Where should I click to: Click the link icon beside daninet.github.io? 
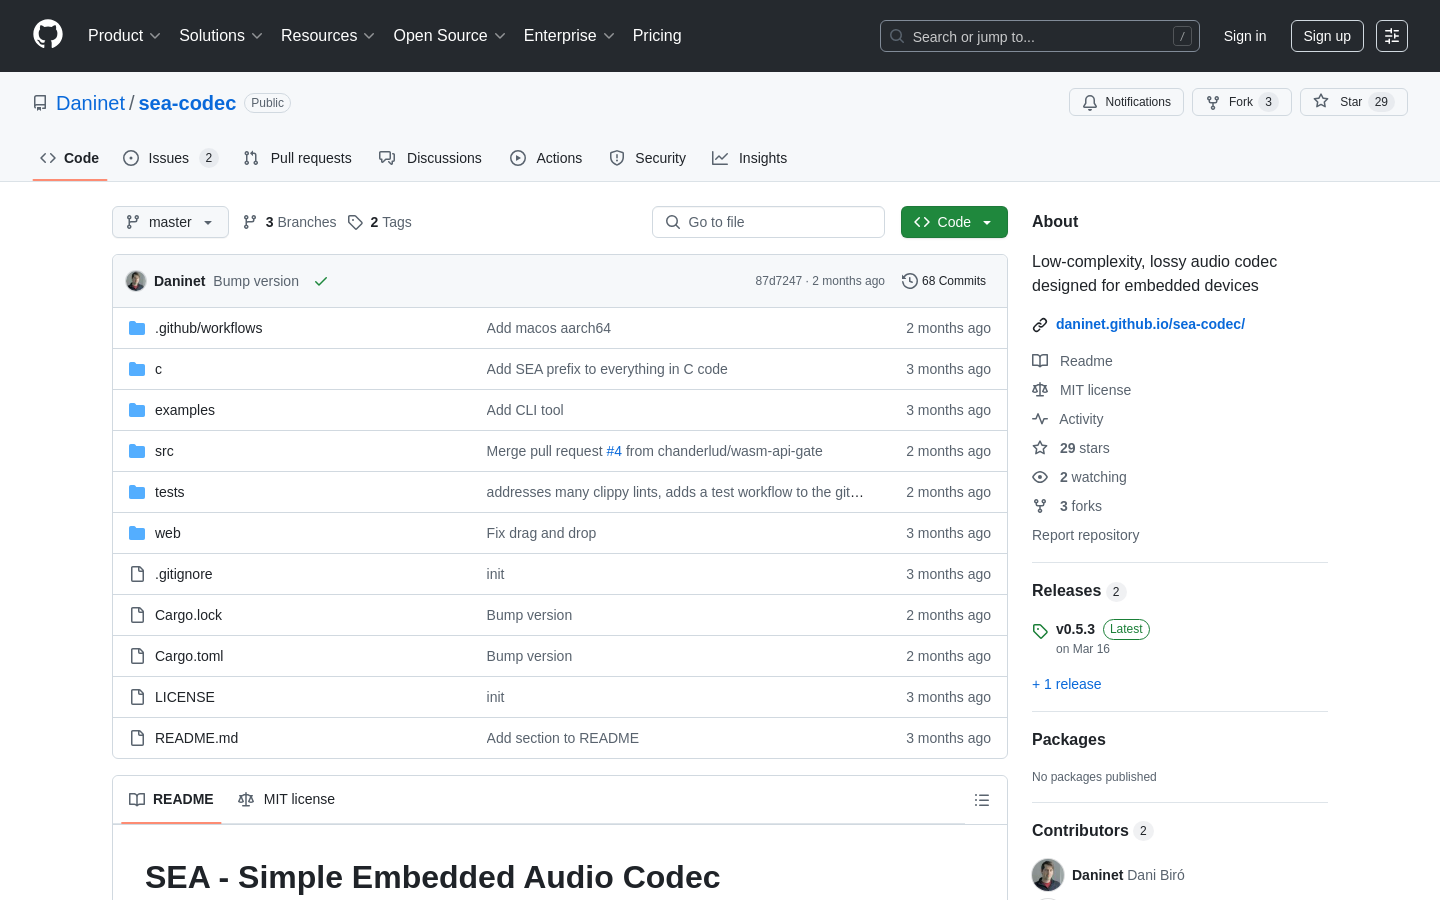click(1040, 325)
